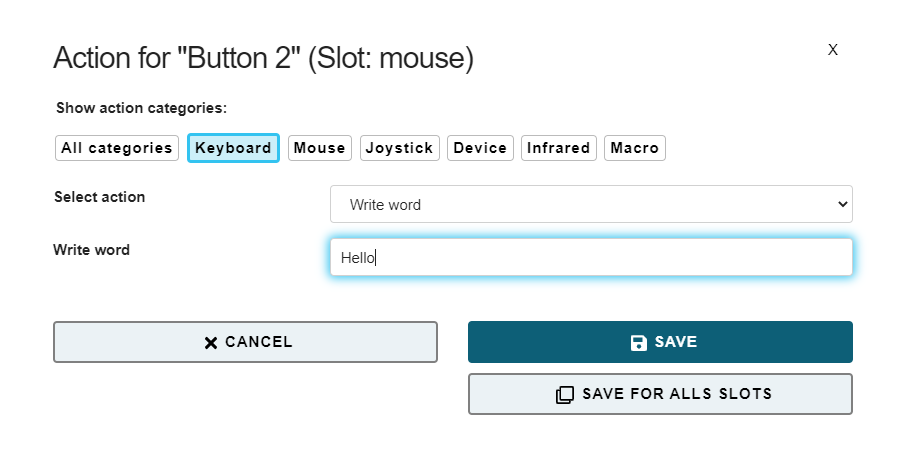This screenshot has height=455, width=904.
Task: Close the dialog with the top-right X
Action: point(833,50)
